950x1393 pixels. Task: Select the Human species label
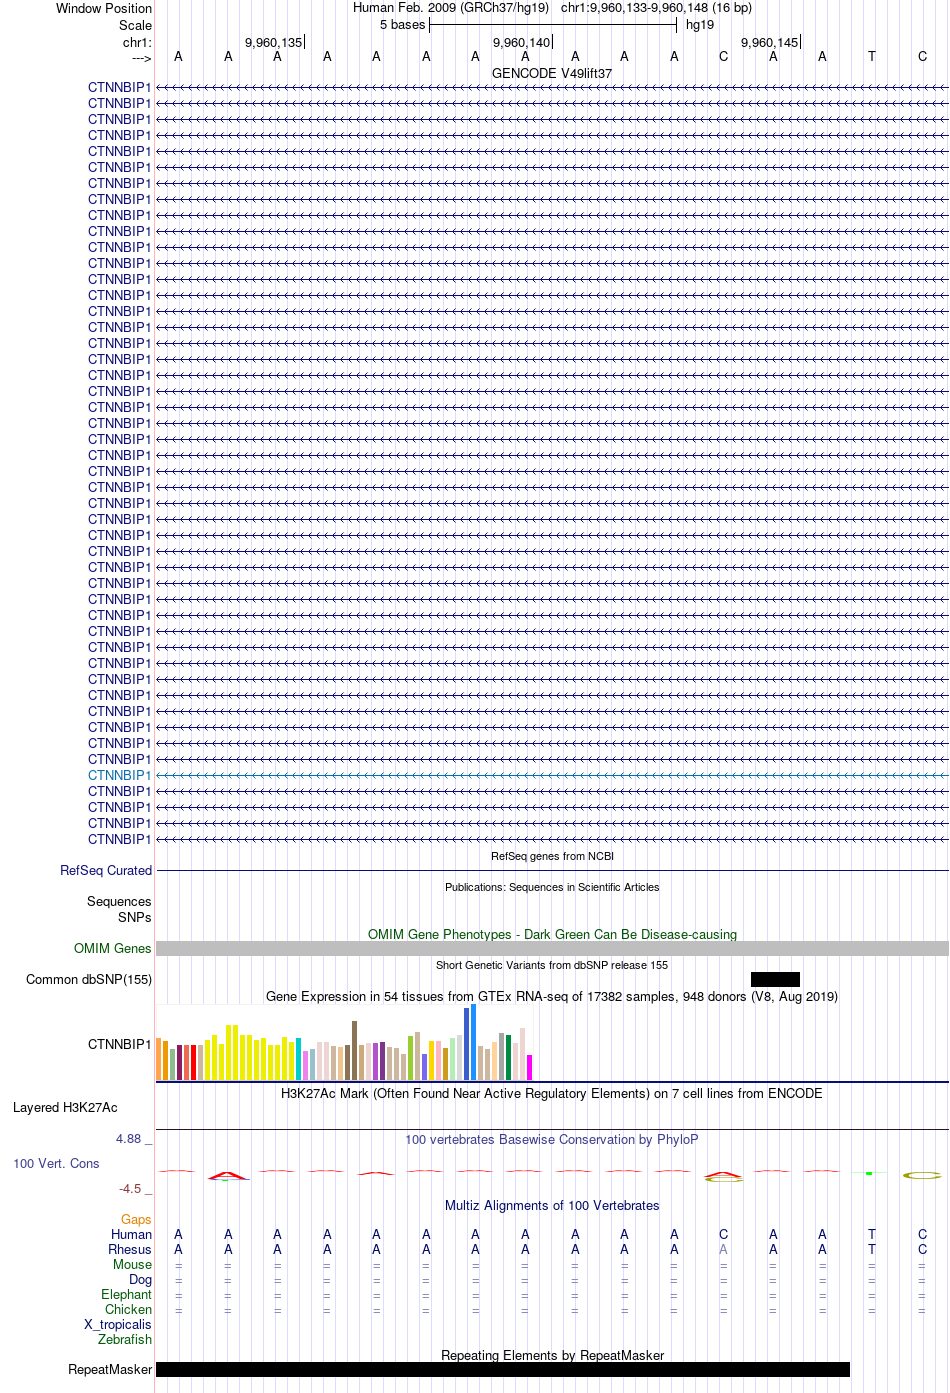pyautogui.click(x=131, y=1234)
